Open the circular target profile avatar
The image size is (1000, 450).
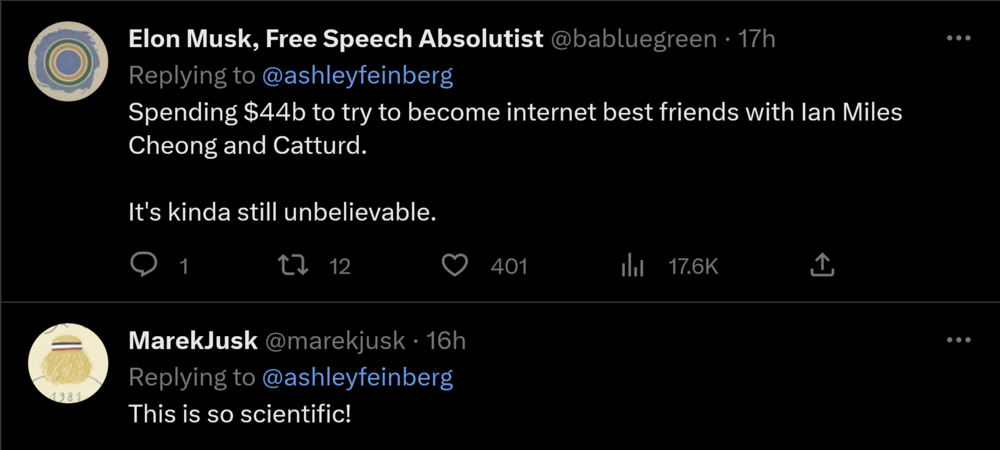pyautogui.click(x=66, y=60)
